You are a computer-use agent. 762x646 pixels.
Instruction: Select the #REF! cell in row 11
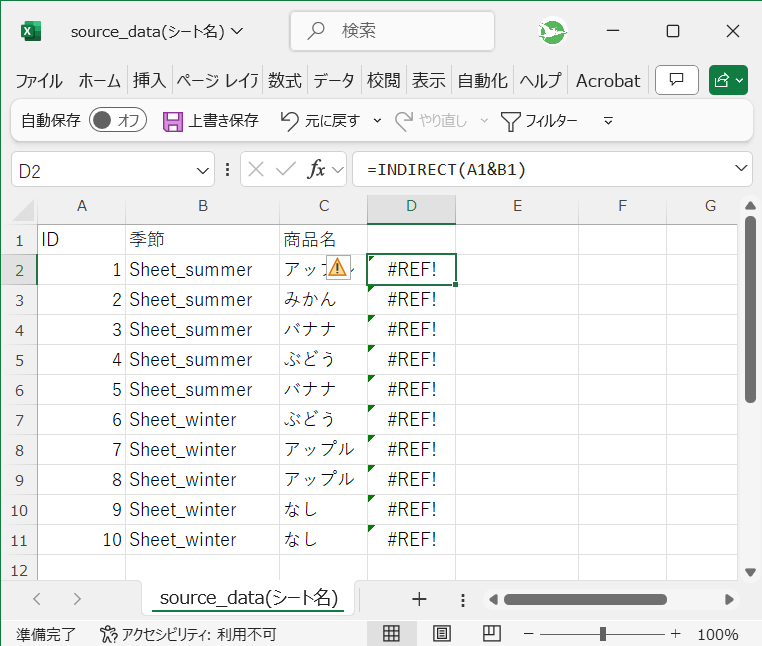pos(411,540)
